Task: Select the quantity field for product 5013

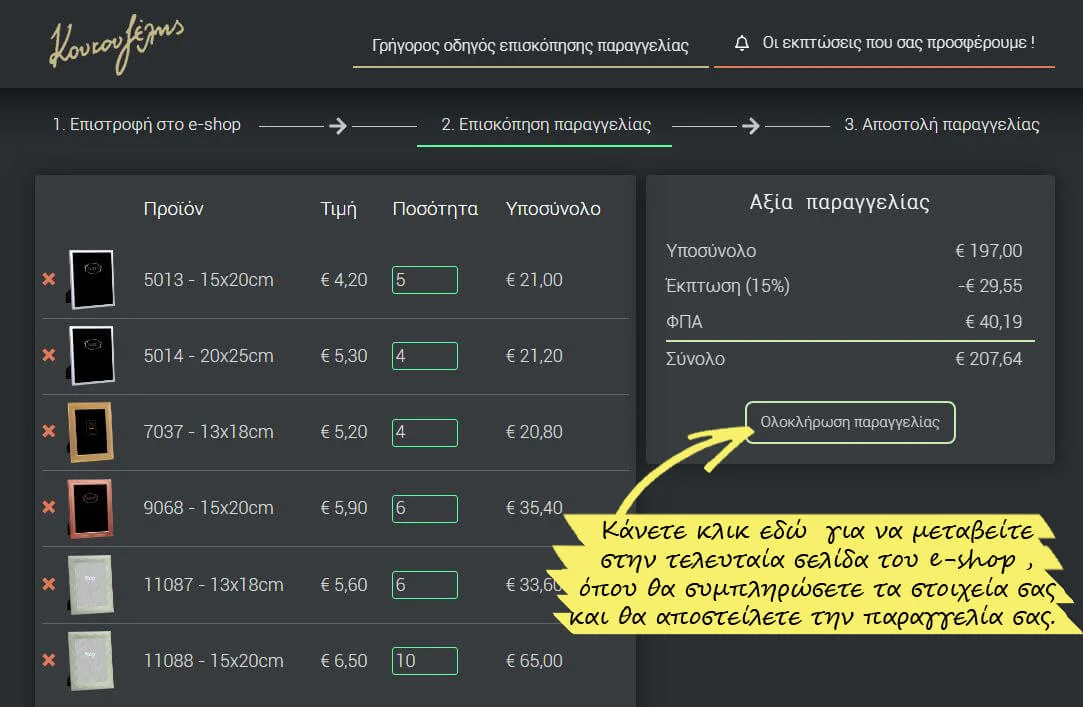Action: pos(425,280)
